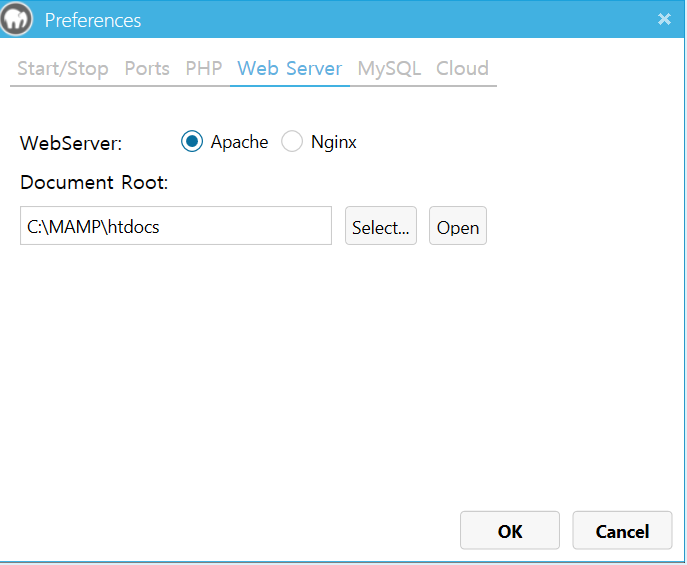Choose Nginx as the web server
The width and height of the screenshot is (687, 565).
click(x=292, y=141)
